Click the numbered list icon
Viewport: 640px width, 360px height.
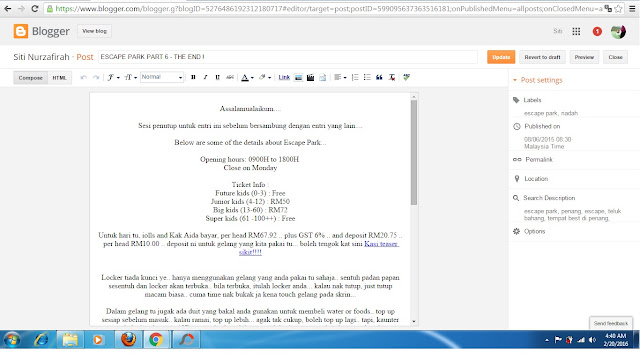click(355, 78)
